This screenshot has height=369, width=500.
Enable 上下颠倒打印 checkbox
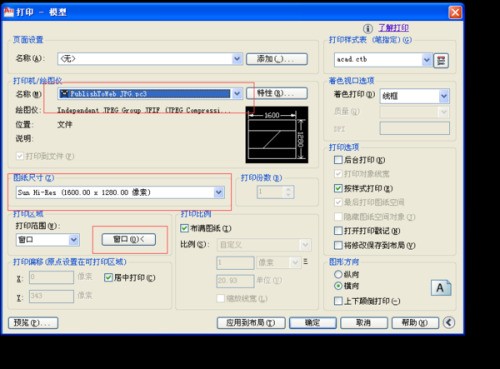338,301
